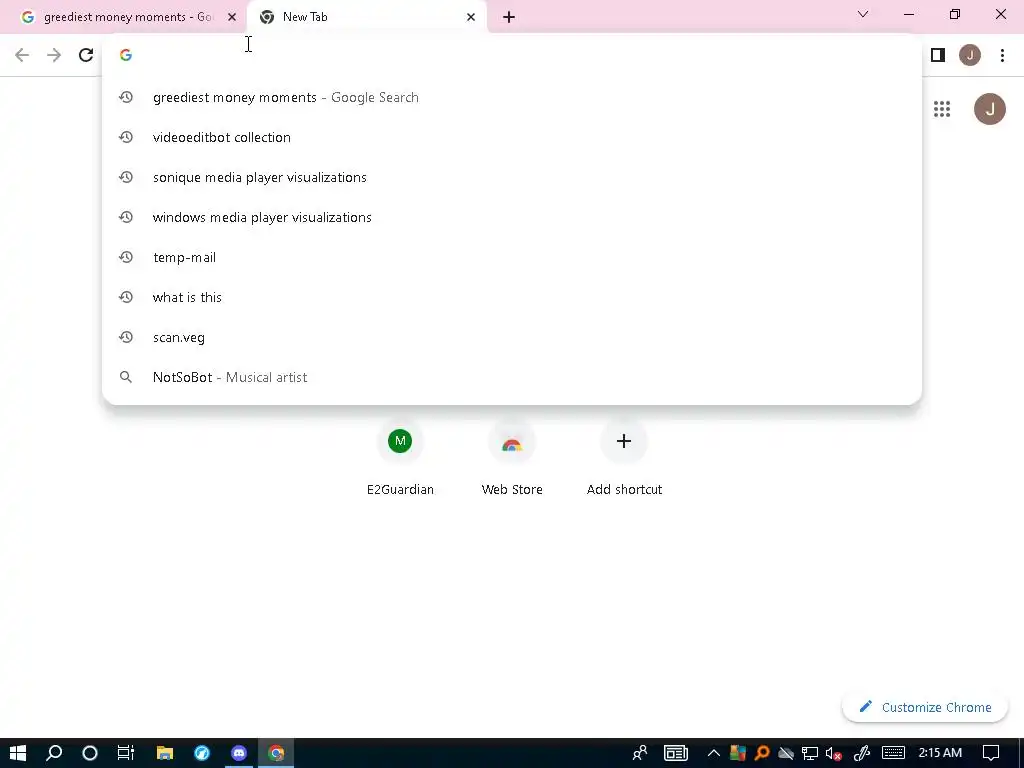Click the forward navigation arrow
The image size is (1024, 768).
point(54,56)
